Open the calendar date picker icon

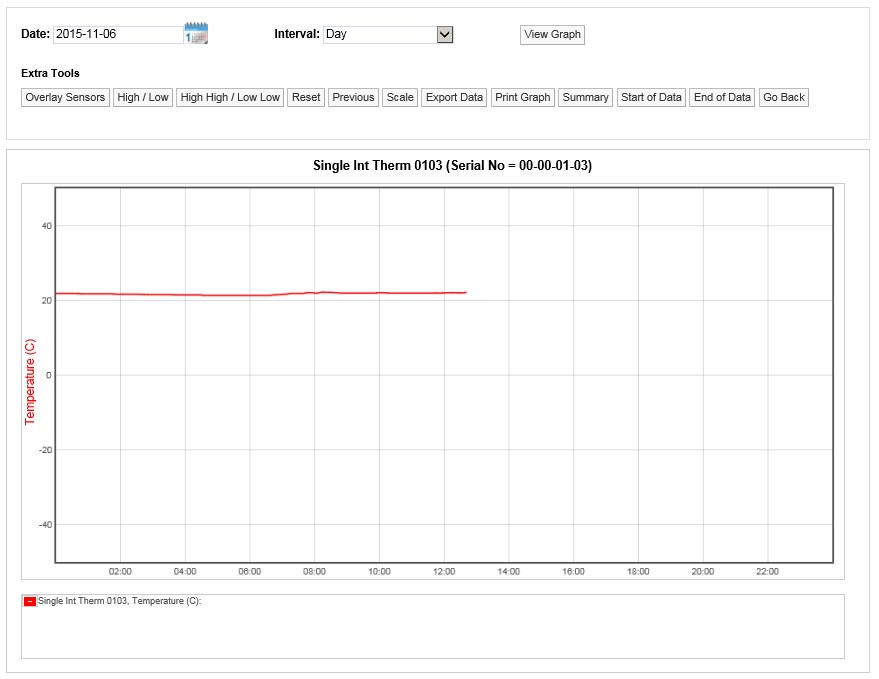click(x=196, y=34)
